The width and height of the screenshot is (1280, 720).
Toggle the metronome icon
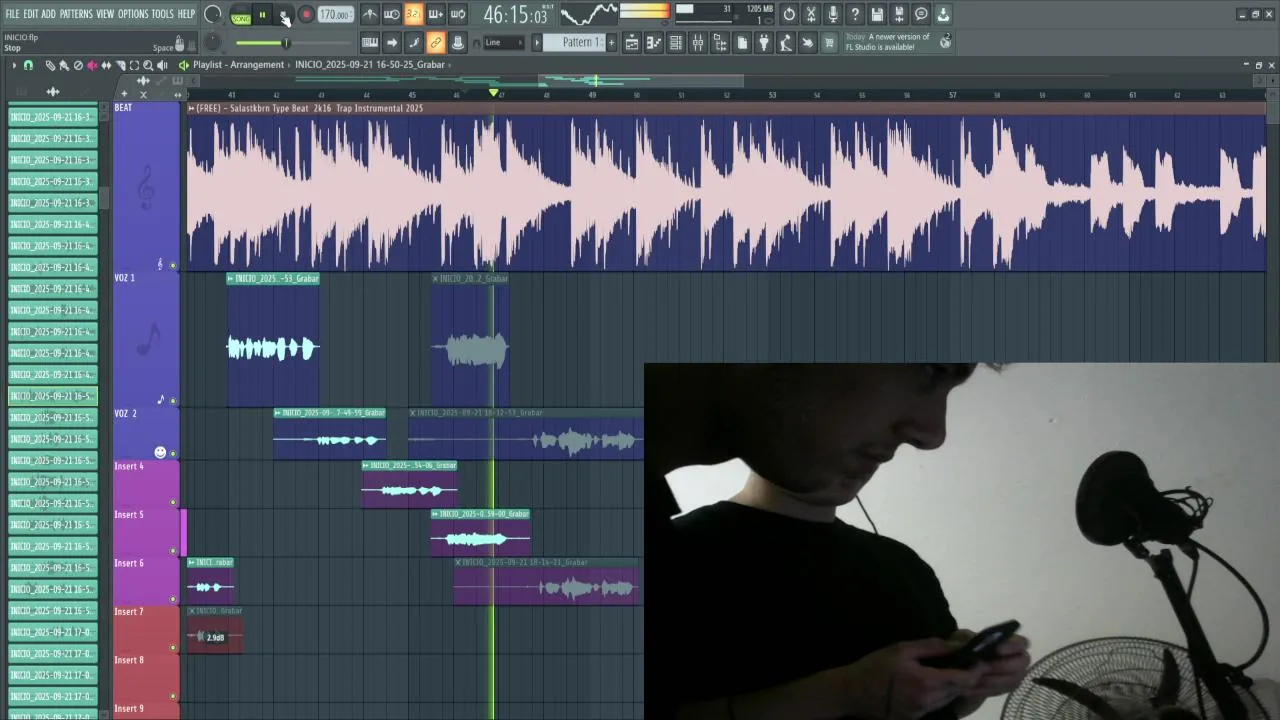tap(371, 14)
